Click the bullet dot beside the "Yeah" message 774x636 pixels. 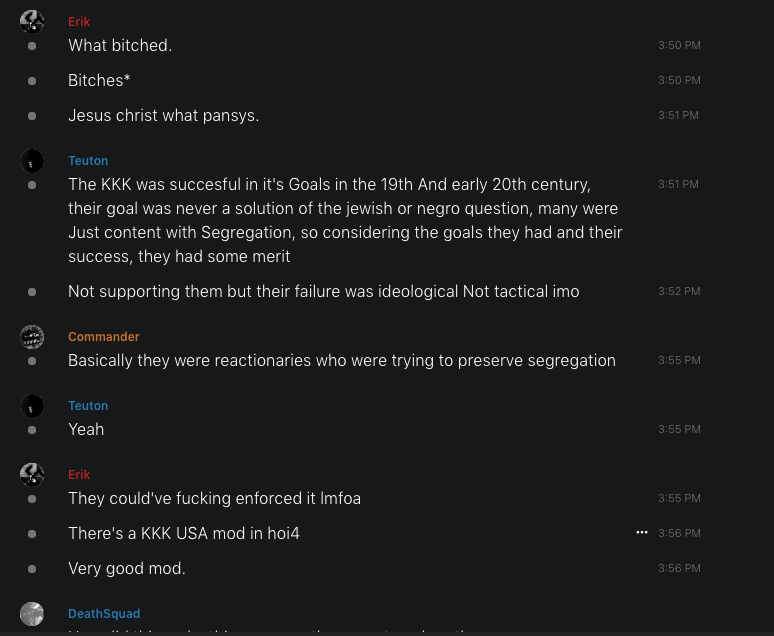[32, 430]
